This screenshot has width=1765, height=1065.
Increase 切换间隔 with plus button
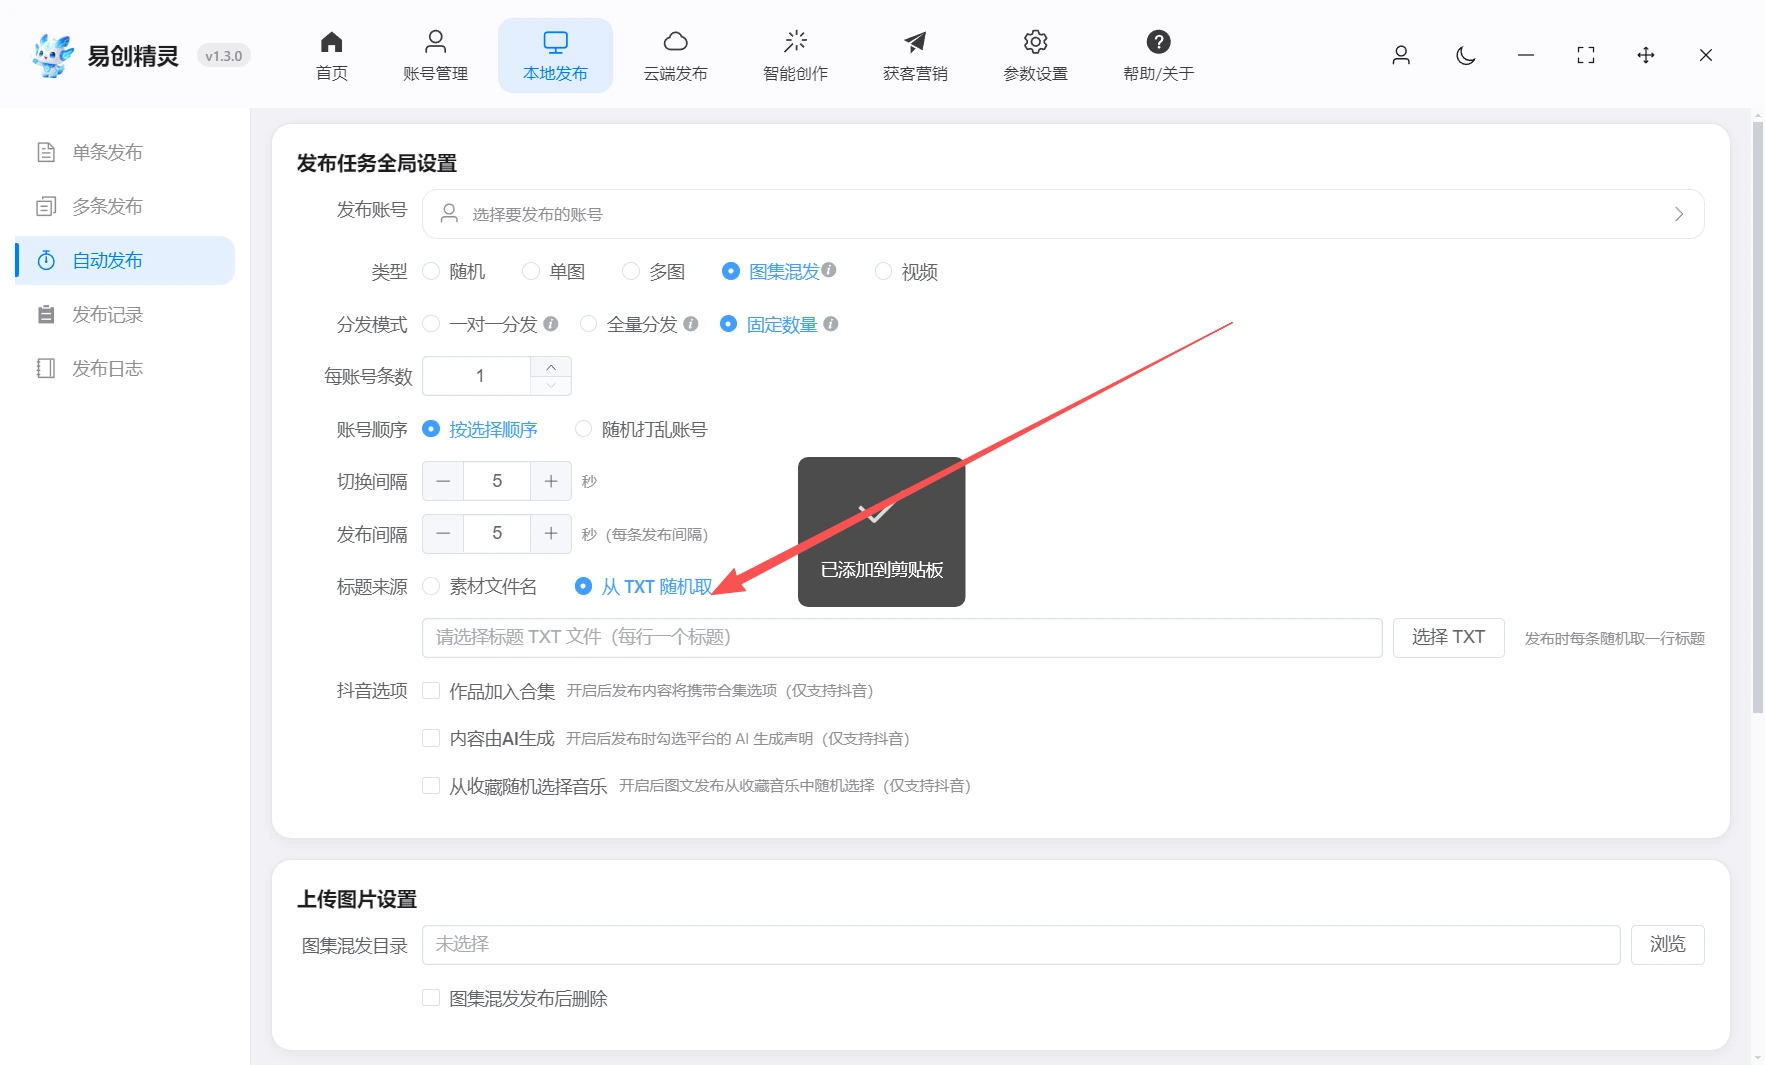pos(551,481)
